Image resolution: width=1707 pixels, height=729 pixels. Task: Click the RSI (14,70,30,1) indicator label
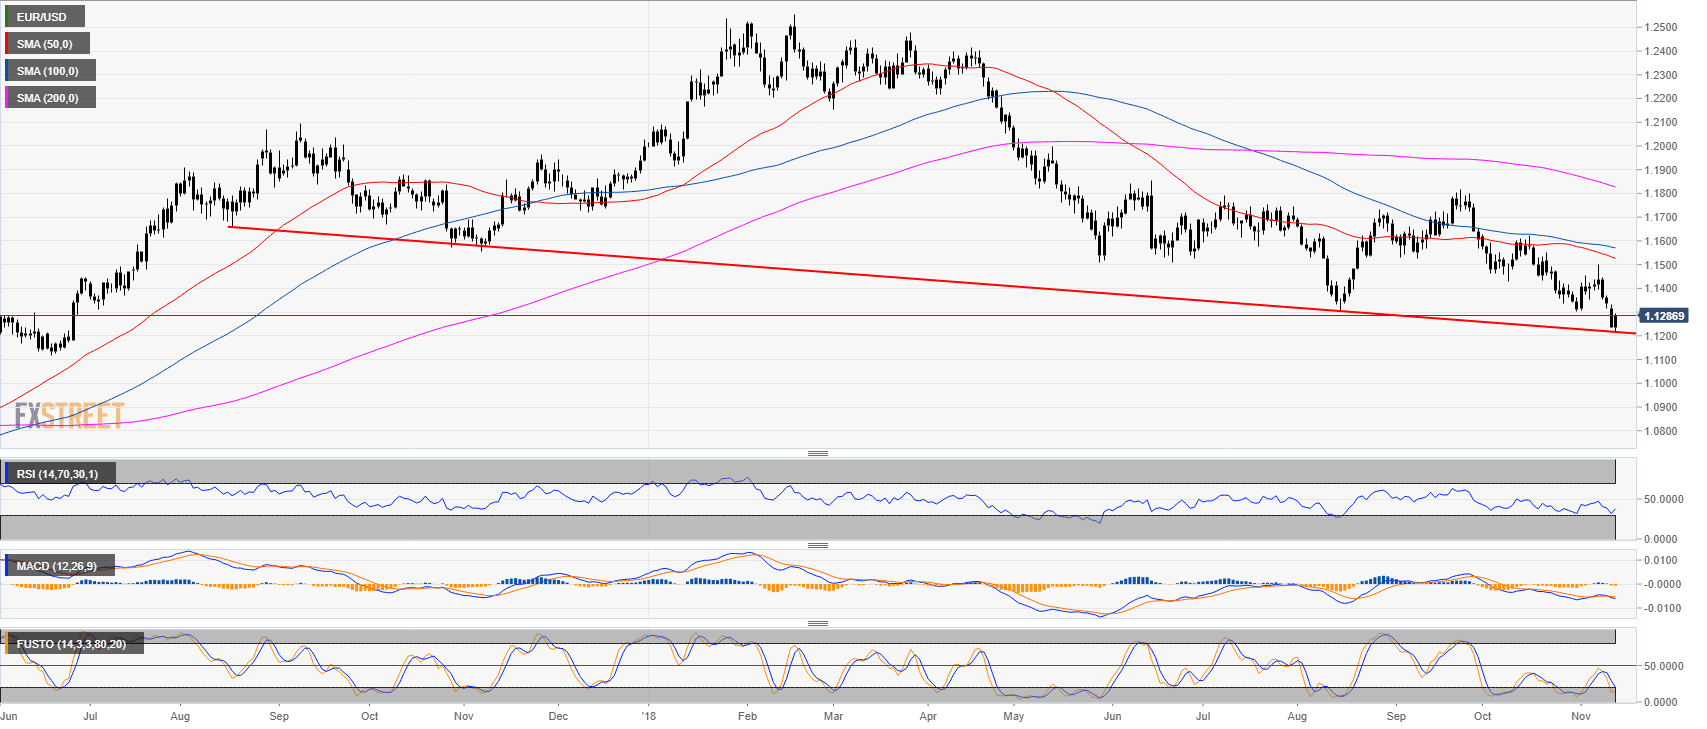tap(58, 474)
